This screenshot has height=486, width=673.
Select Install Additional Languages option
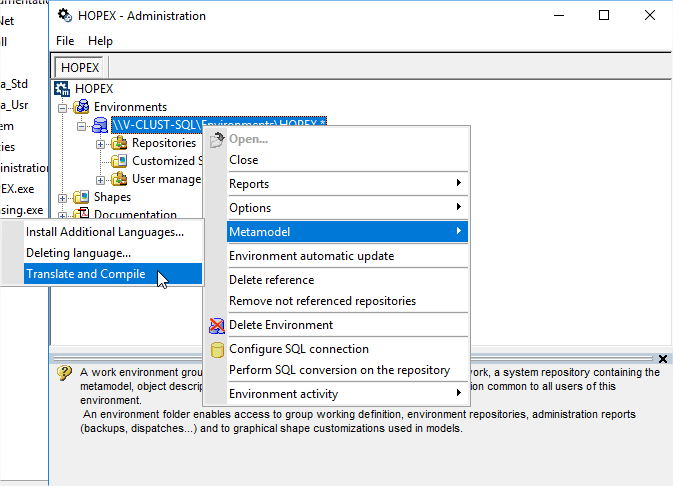click(105, 232)
